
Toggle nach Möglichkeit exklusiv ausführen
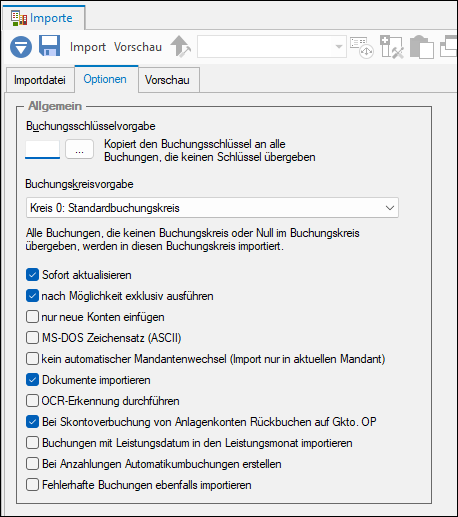point(32,296)
